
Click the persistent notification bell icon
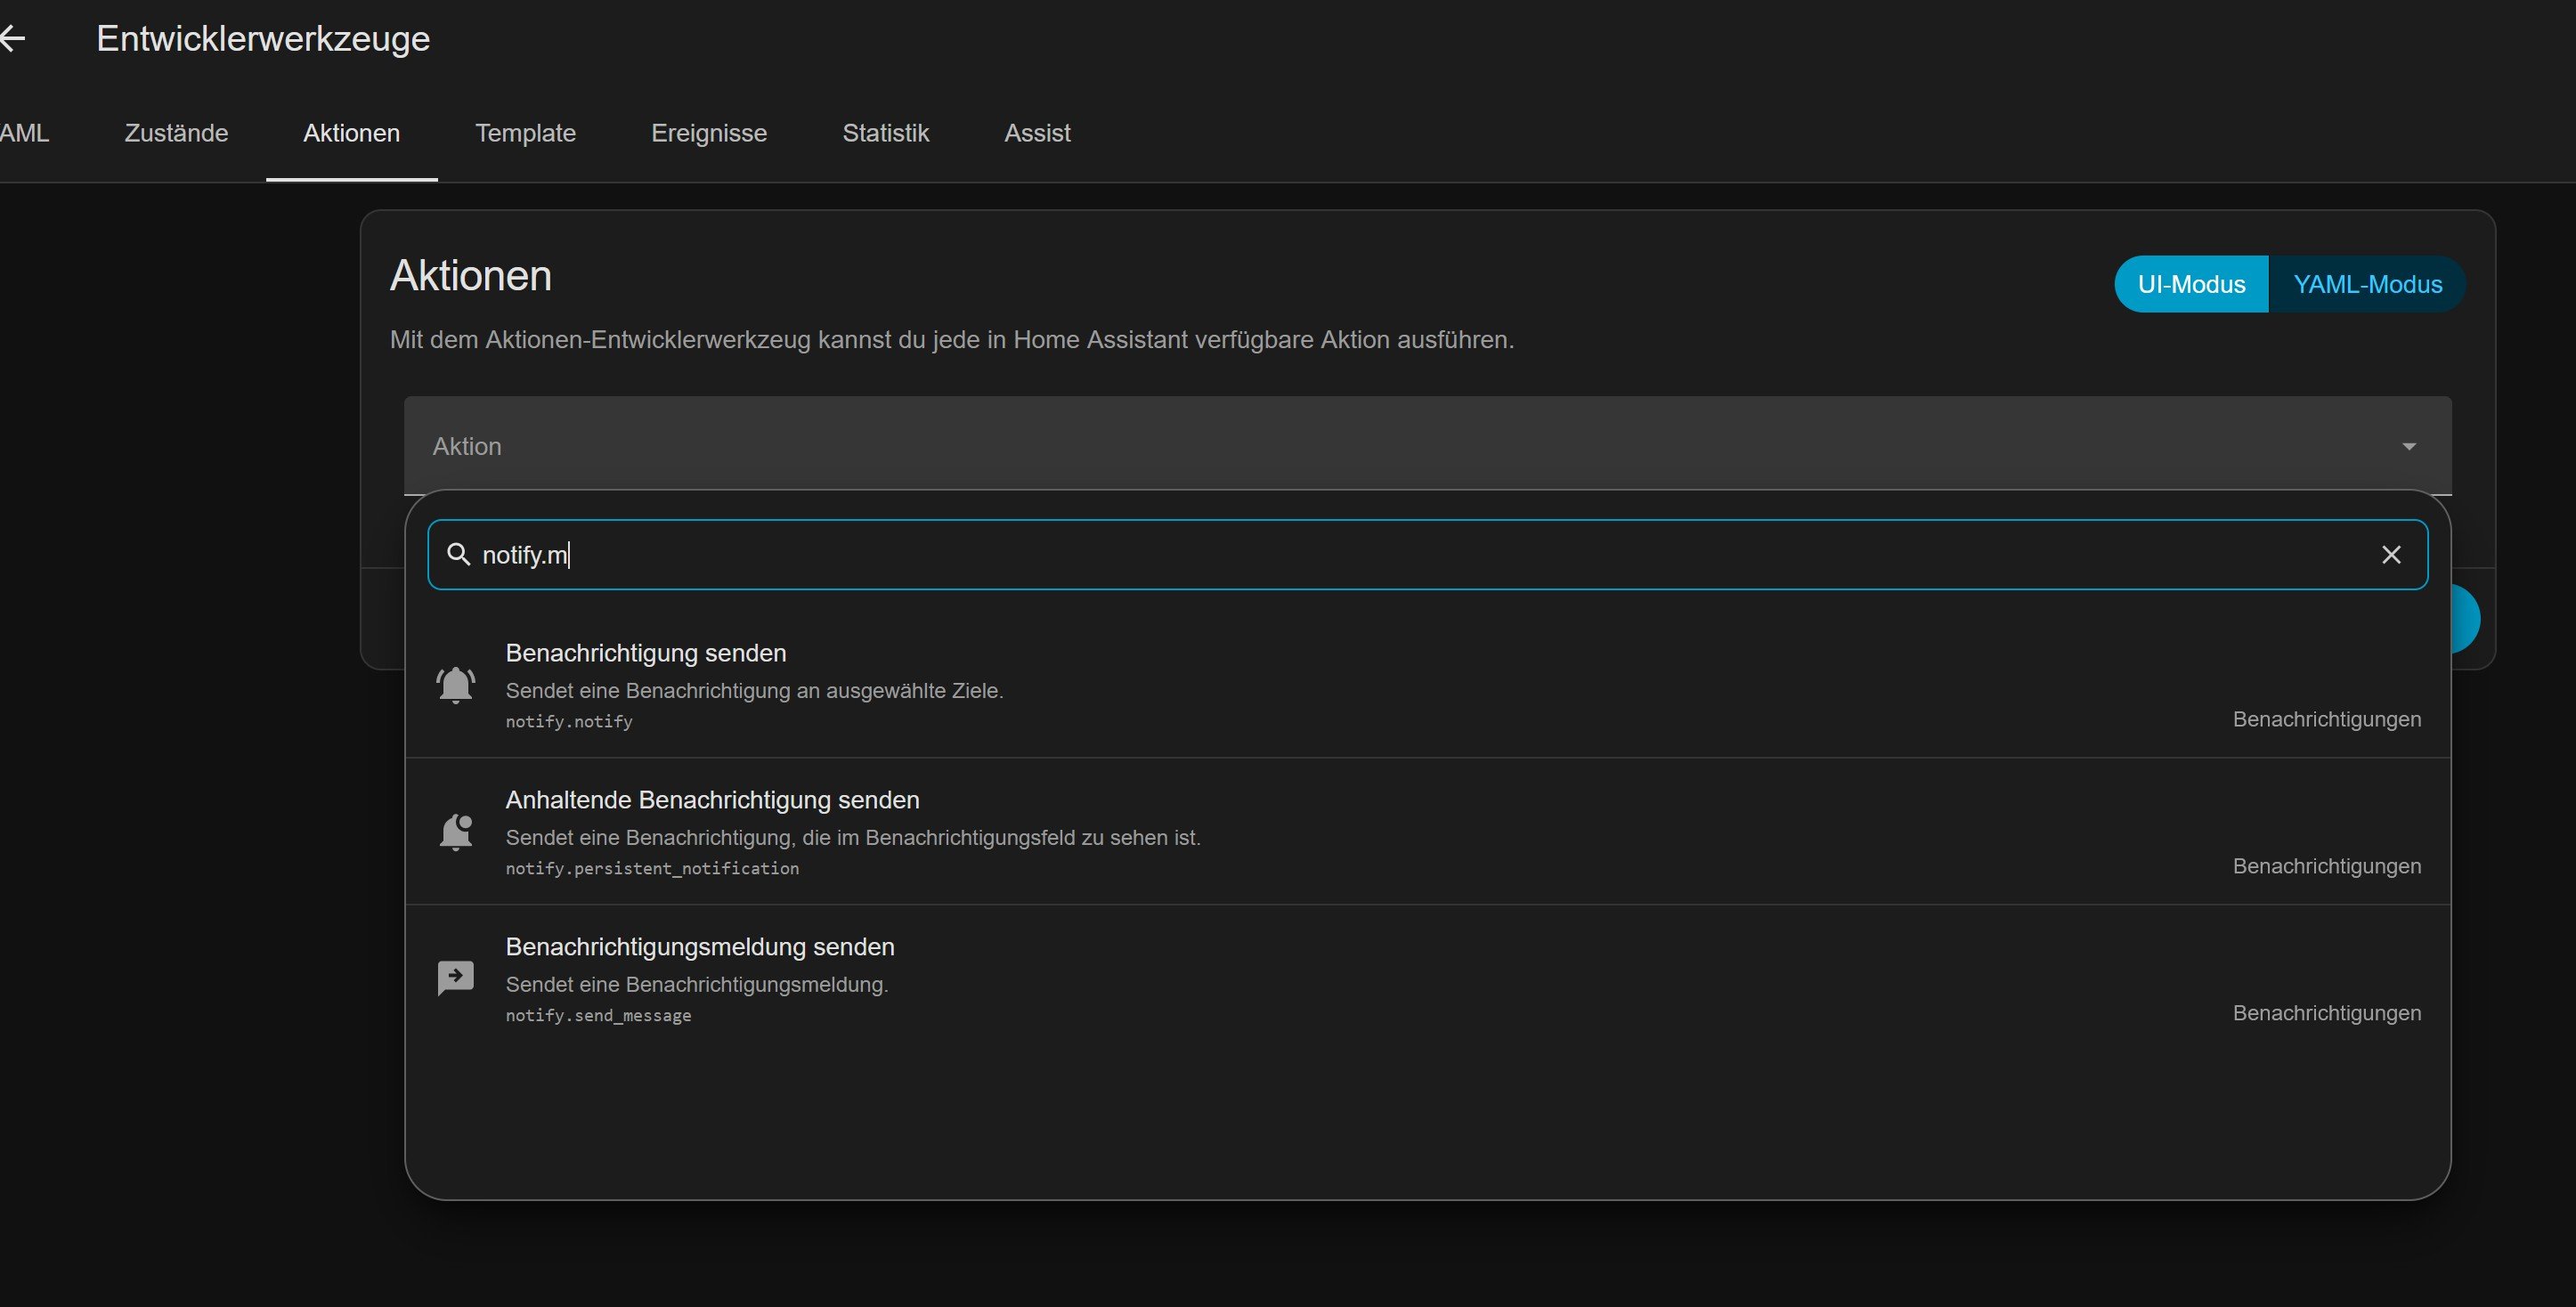point(456,832)
